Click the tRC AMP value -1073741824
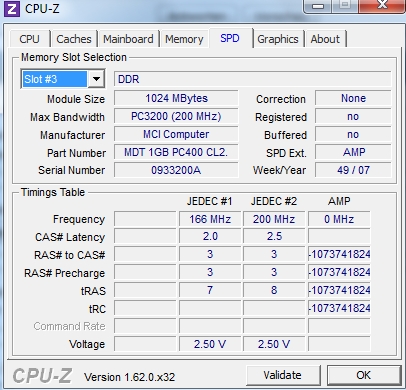The width and height of the screenshot is (406, 390). (x=339, y=308)
